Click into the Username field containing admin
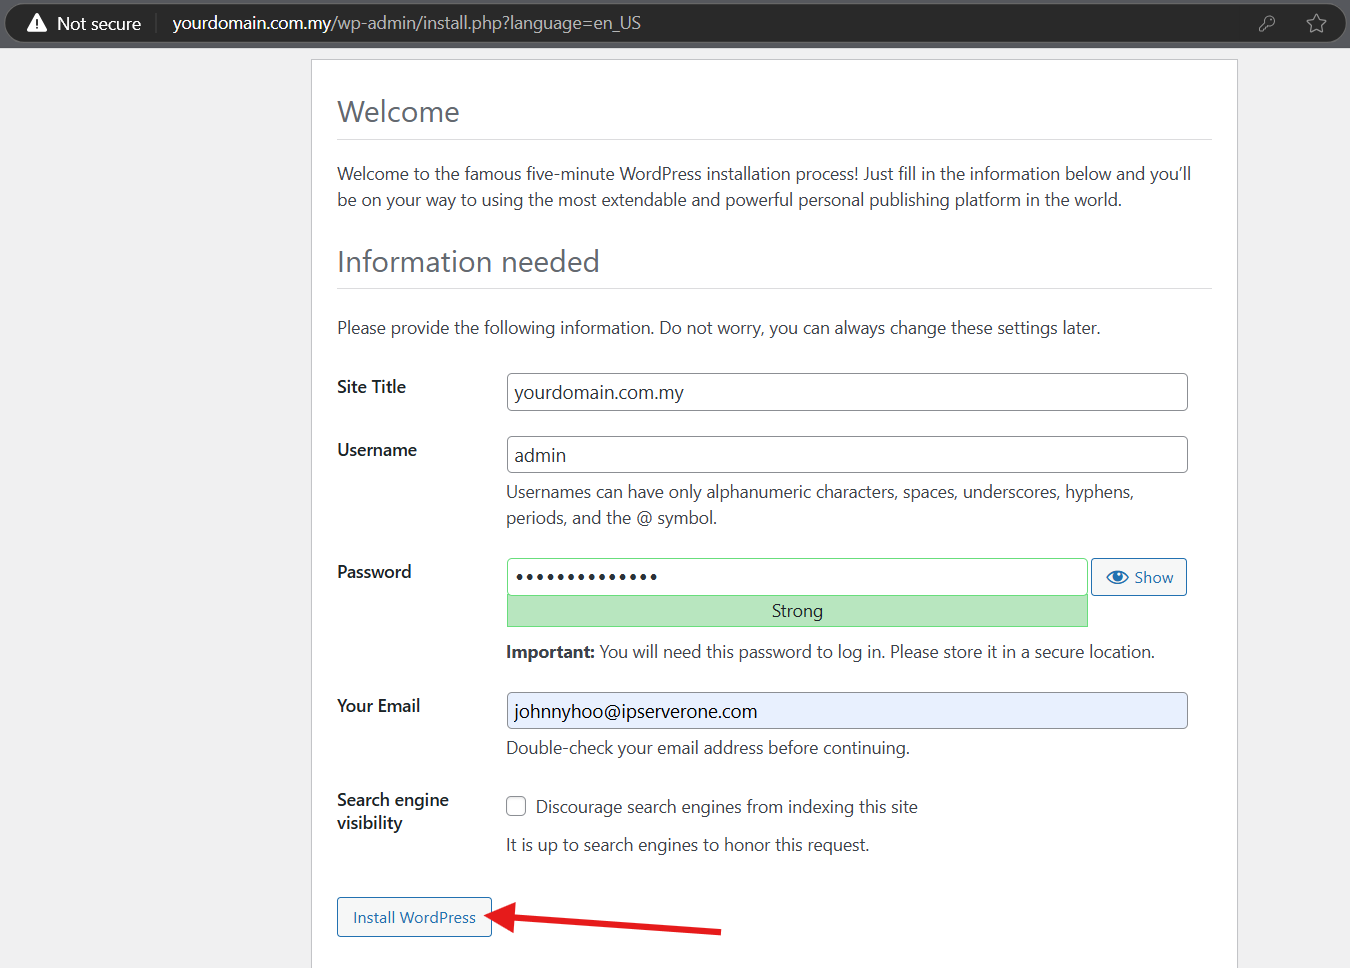This screenshot has height=968, width=1350. click(846, 455)
